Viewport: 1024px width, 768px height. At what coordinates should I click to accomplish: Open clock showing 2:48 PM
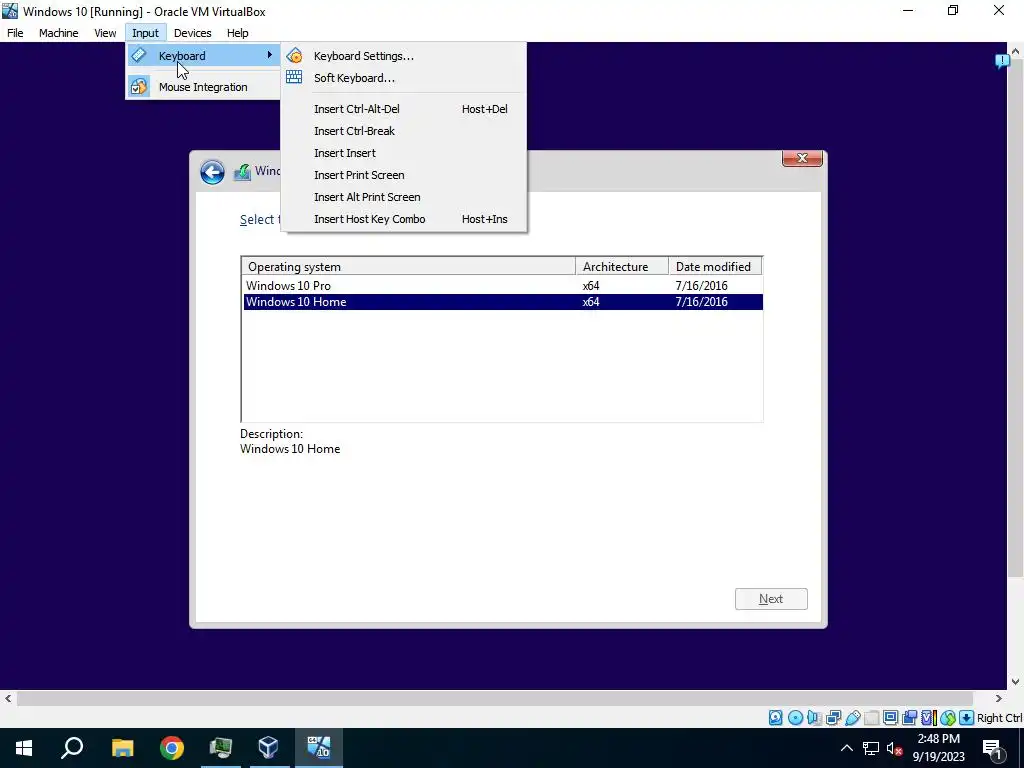click(x=938, y=748)
